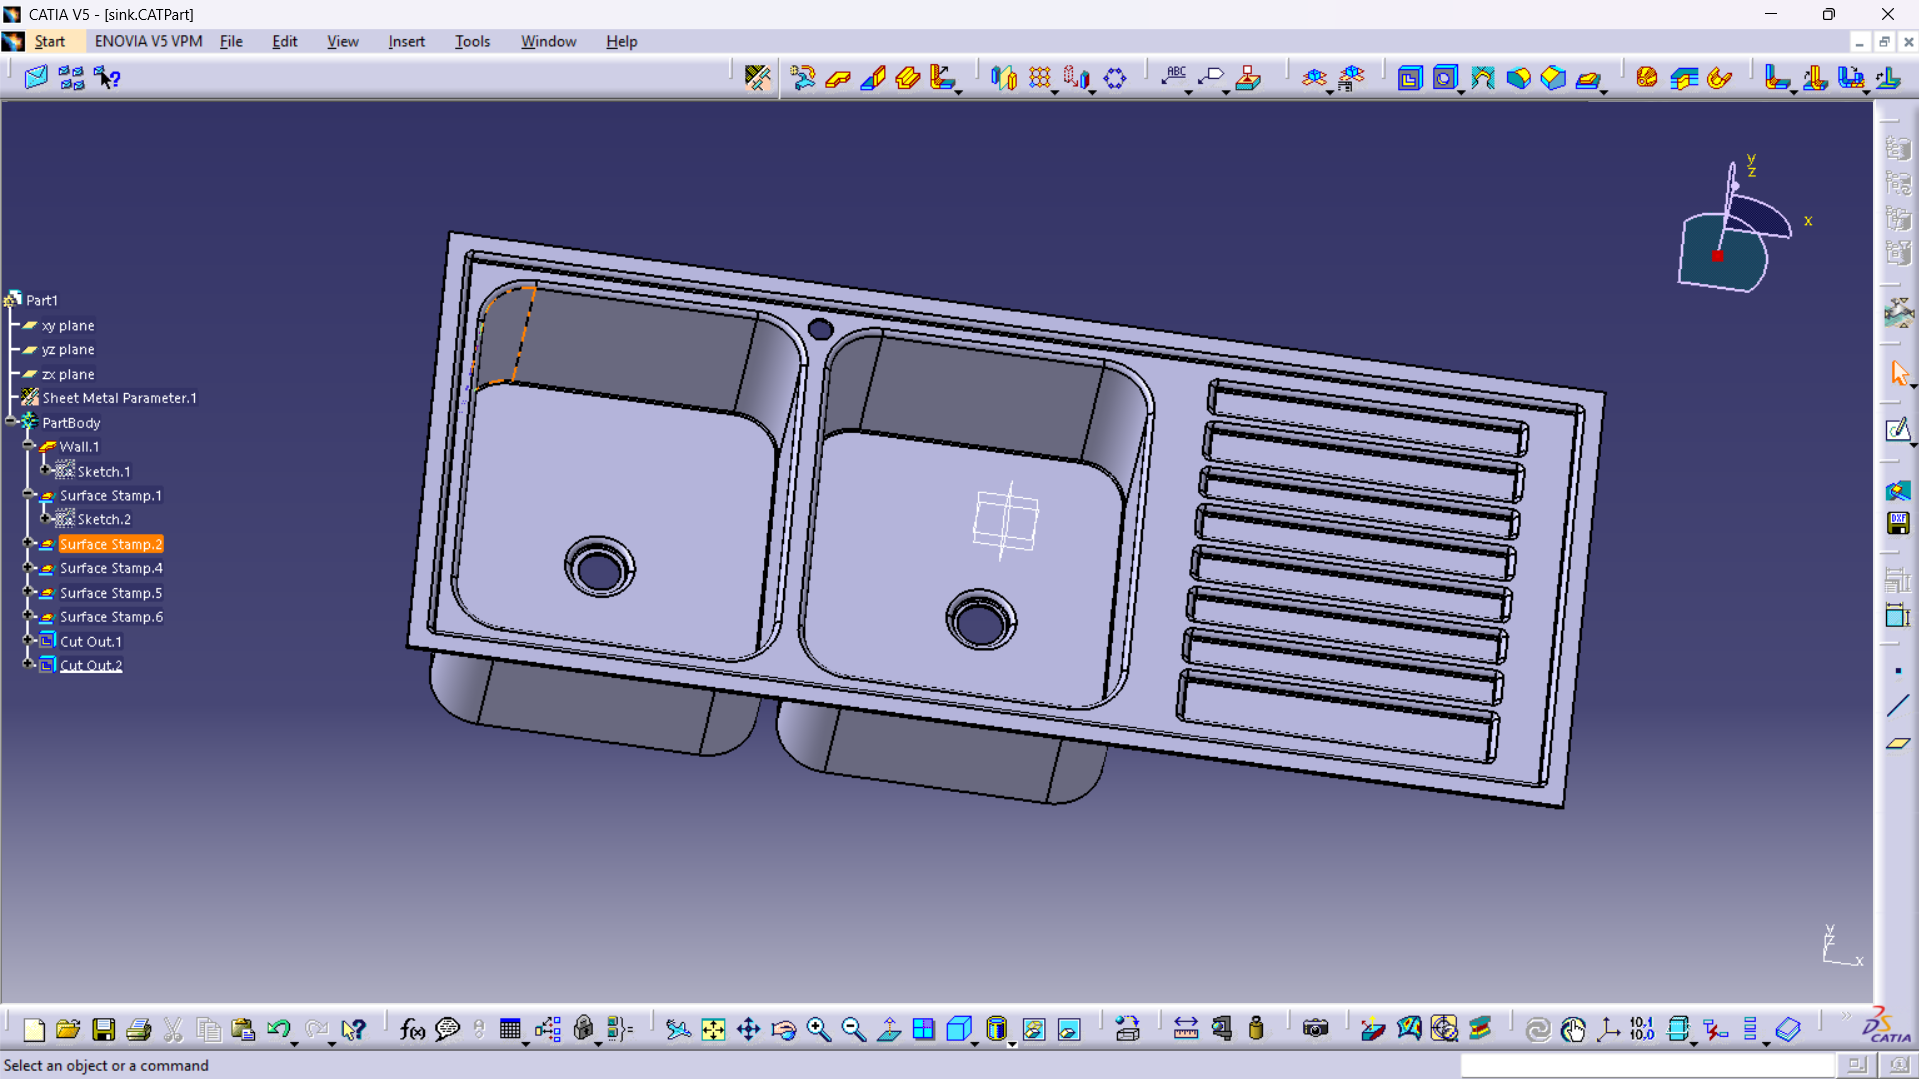The image size is (1919, 1079).
Task: Select Sketch.2 in the tree
Action: coord(104,519)
